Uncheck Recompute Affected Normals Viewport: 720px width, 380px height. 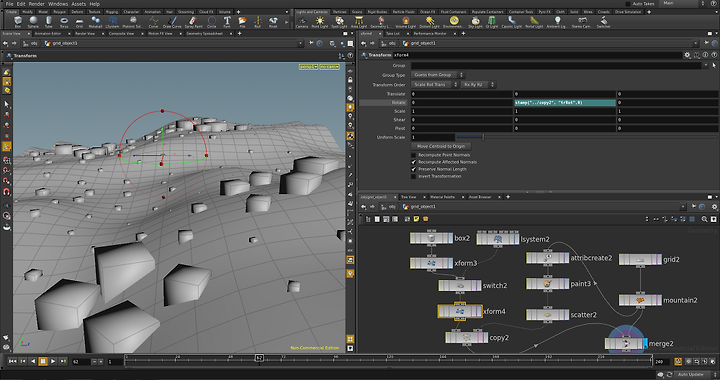(414, 162)
